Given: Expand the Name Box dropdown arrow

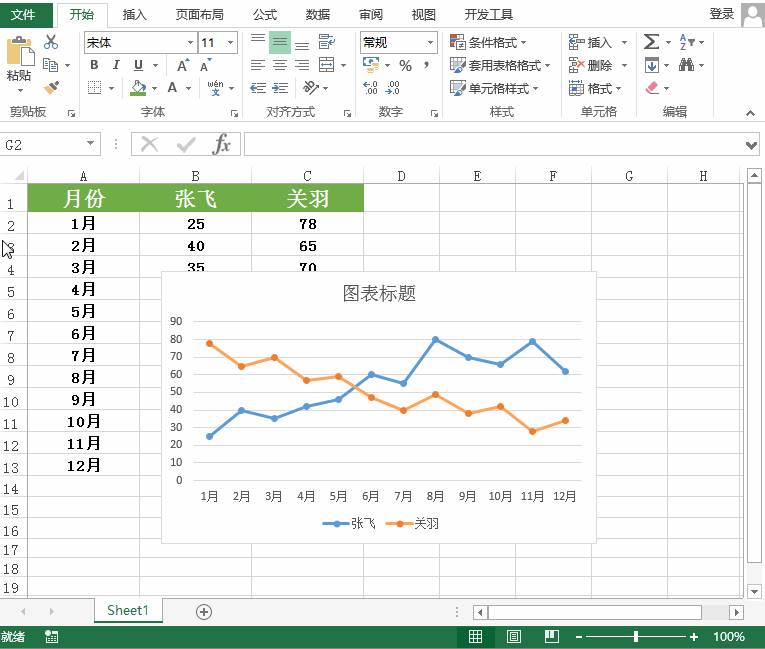Looking at the screenshot, I should point(90,143).
